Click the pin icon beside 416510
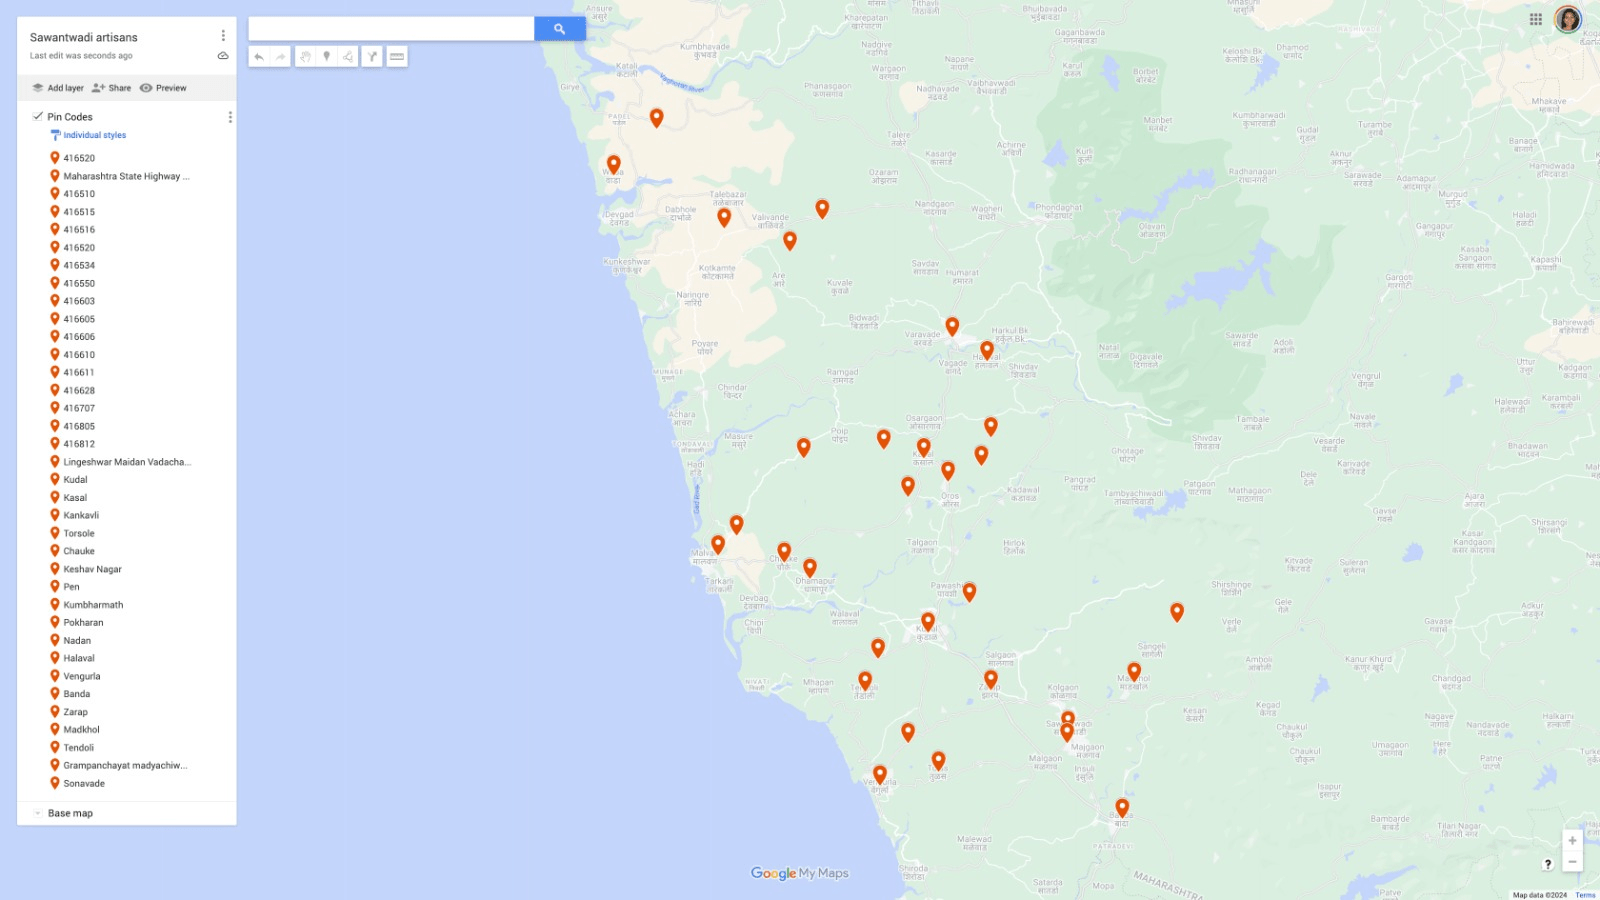 pos(55,194)
